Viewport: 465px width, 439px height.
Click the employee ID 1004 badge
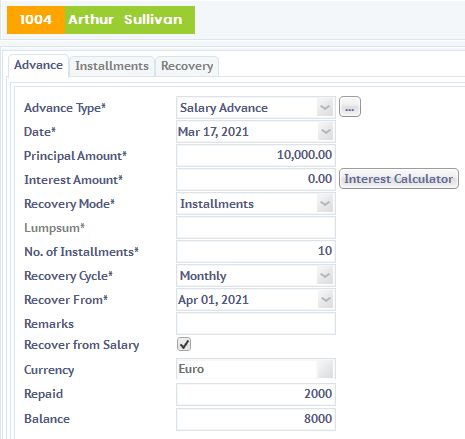pyautogui.click(x=36, y=20)
